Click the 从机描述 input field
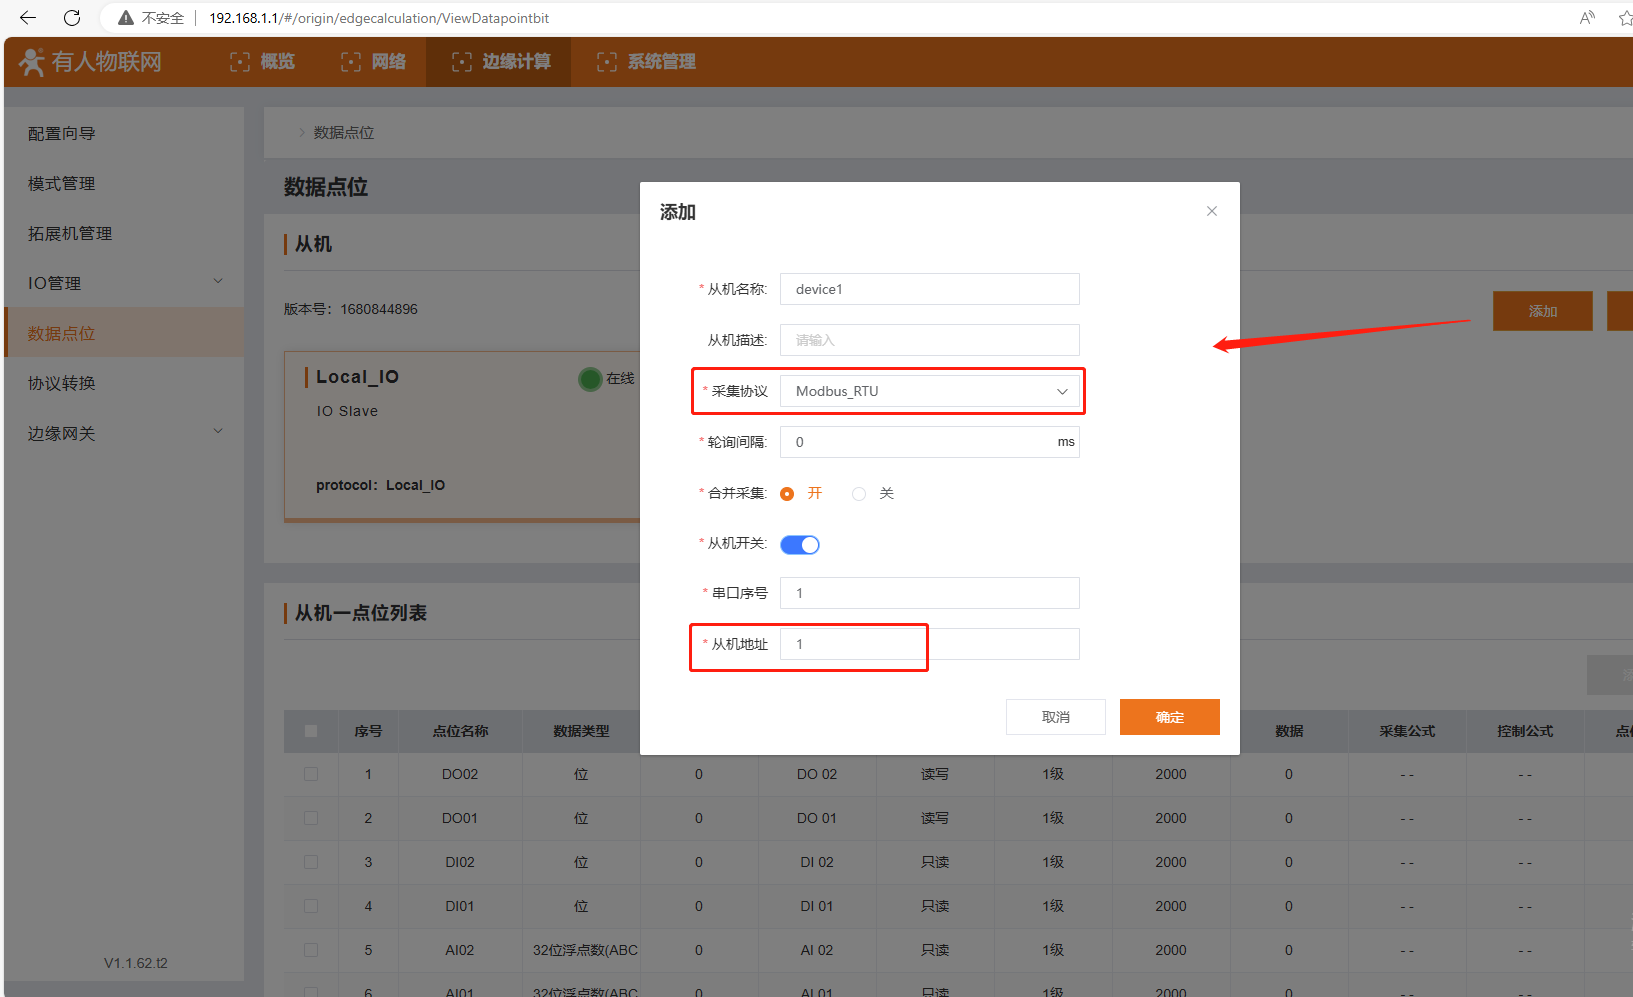Image resolution: width=1633 pixels, height=997 pixels. (x=930, y=340)
